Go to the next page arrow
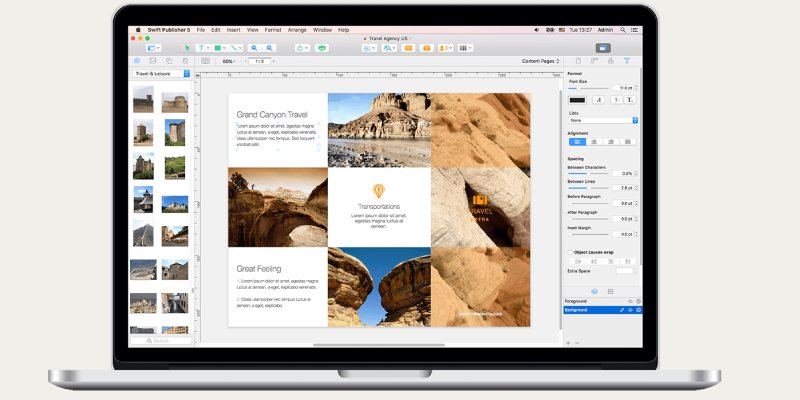The width and height of the screenshot is (800, 400). (x=274, y=61)
